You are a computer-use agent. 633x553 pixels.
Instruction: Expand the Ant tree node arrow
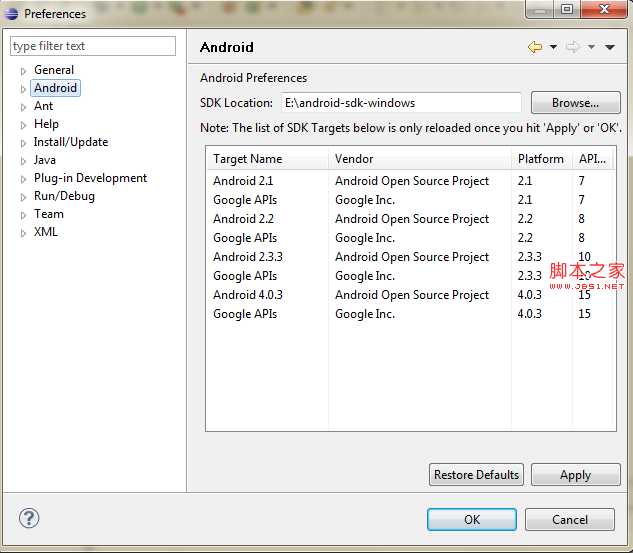(23, 107)
